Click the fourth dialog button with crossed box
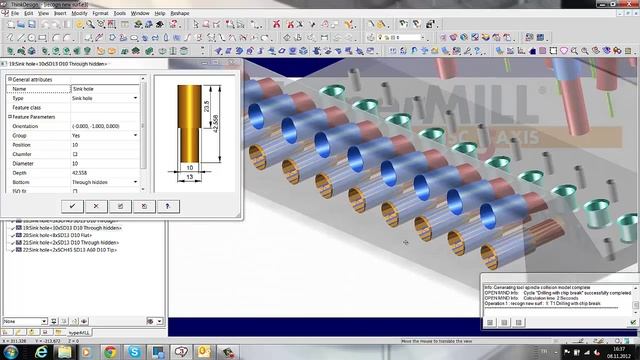Image resolution: width=640 pixels, height=360 pixels. 144,206
